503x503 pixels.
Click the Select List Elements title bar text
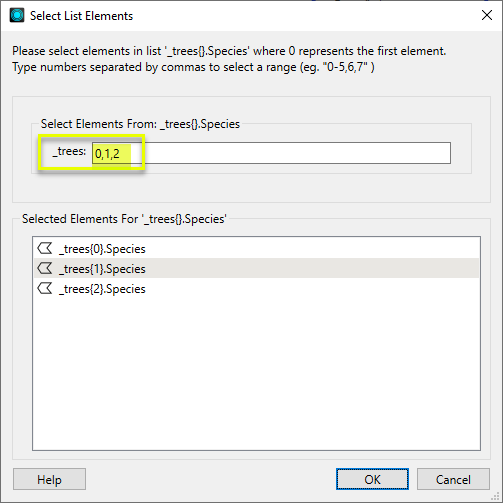[x=81, y=16]
